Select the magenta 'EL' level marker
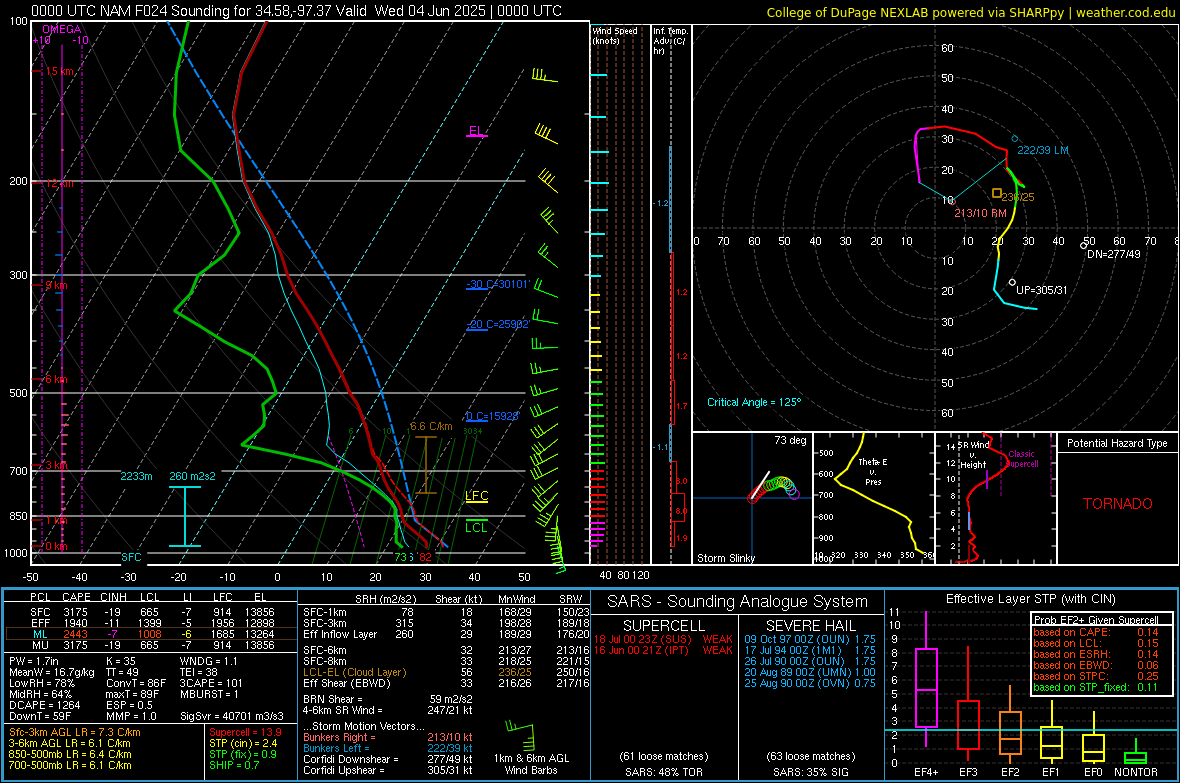 [475, 131]
